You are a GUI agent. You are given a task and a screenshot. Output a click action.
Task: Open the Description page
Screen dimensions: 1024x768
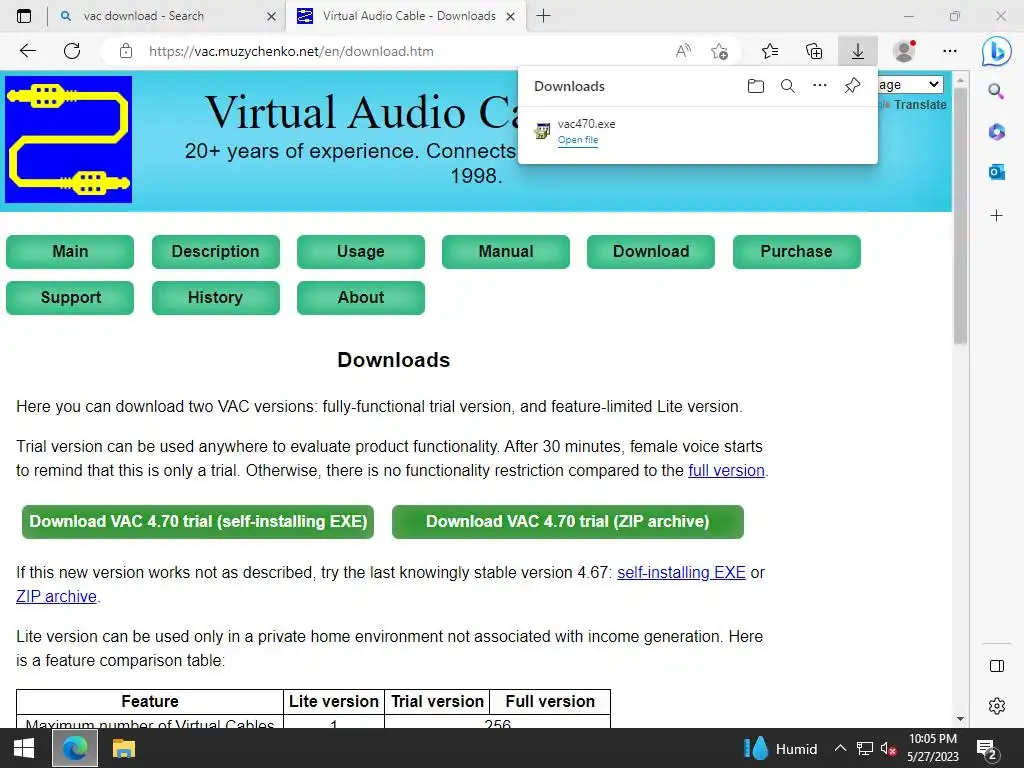pos(216,251)
